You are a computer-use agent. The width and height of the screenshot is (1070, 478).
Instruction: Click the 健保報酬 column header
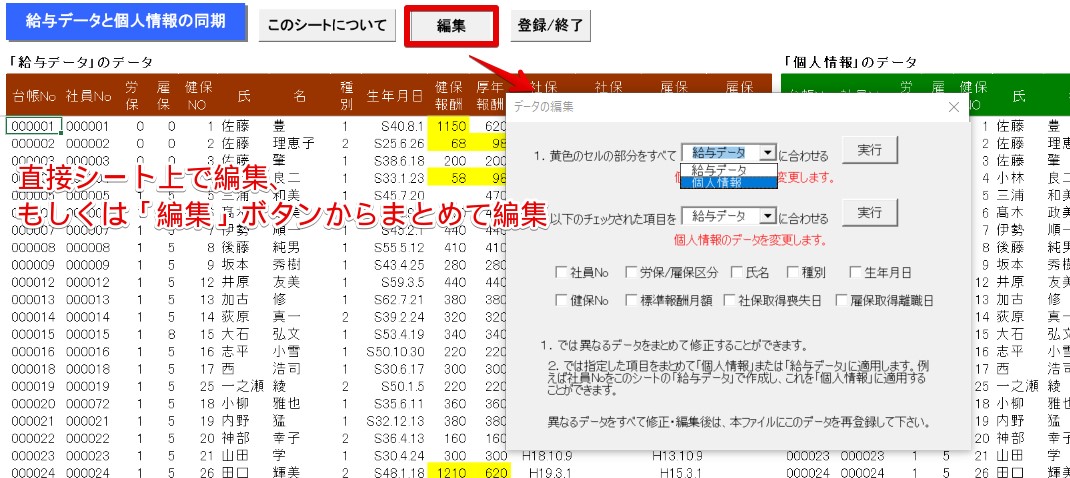(450, 96)
